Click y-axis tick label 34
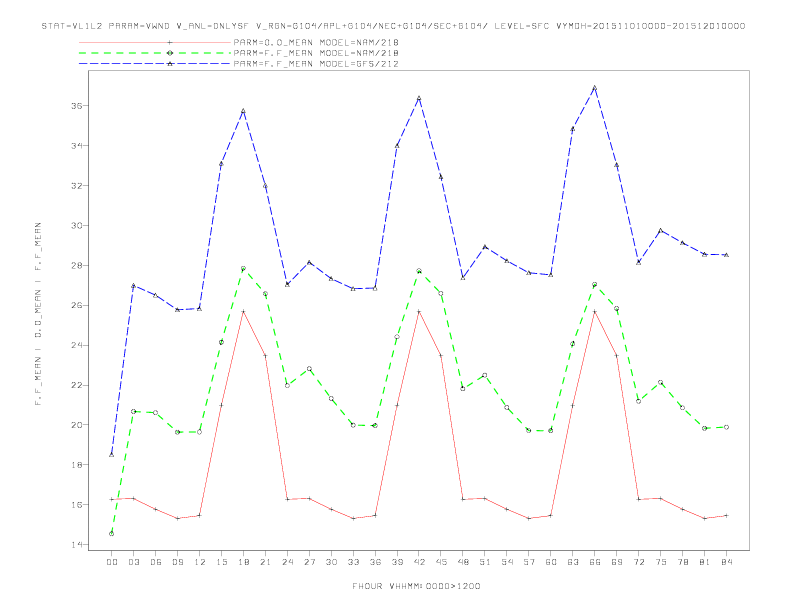 77,146
